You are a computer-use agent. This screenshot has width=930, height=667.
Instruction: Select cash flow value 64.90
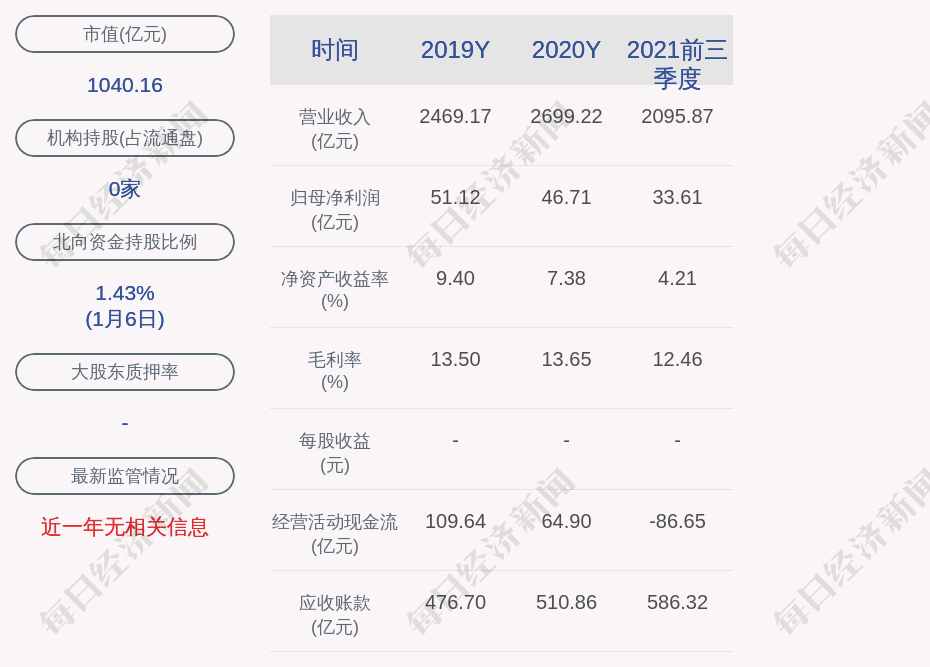pyautogui.click(x=566, y=522)
